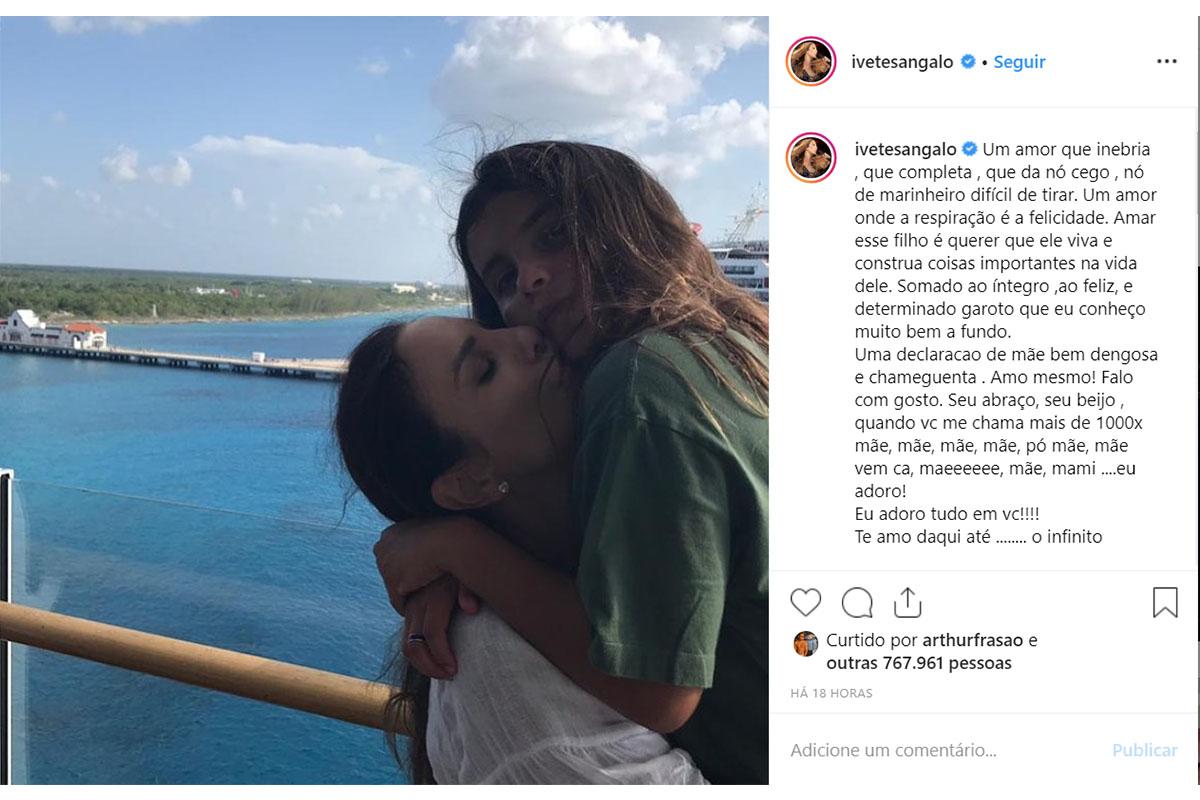Click the post photo of the embrace
Viewport: 1200px width, 800px height.
tap(384, 400)
